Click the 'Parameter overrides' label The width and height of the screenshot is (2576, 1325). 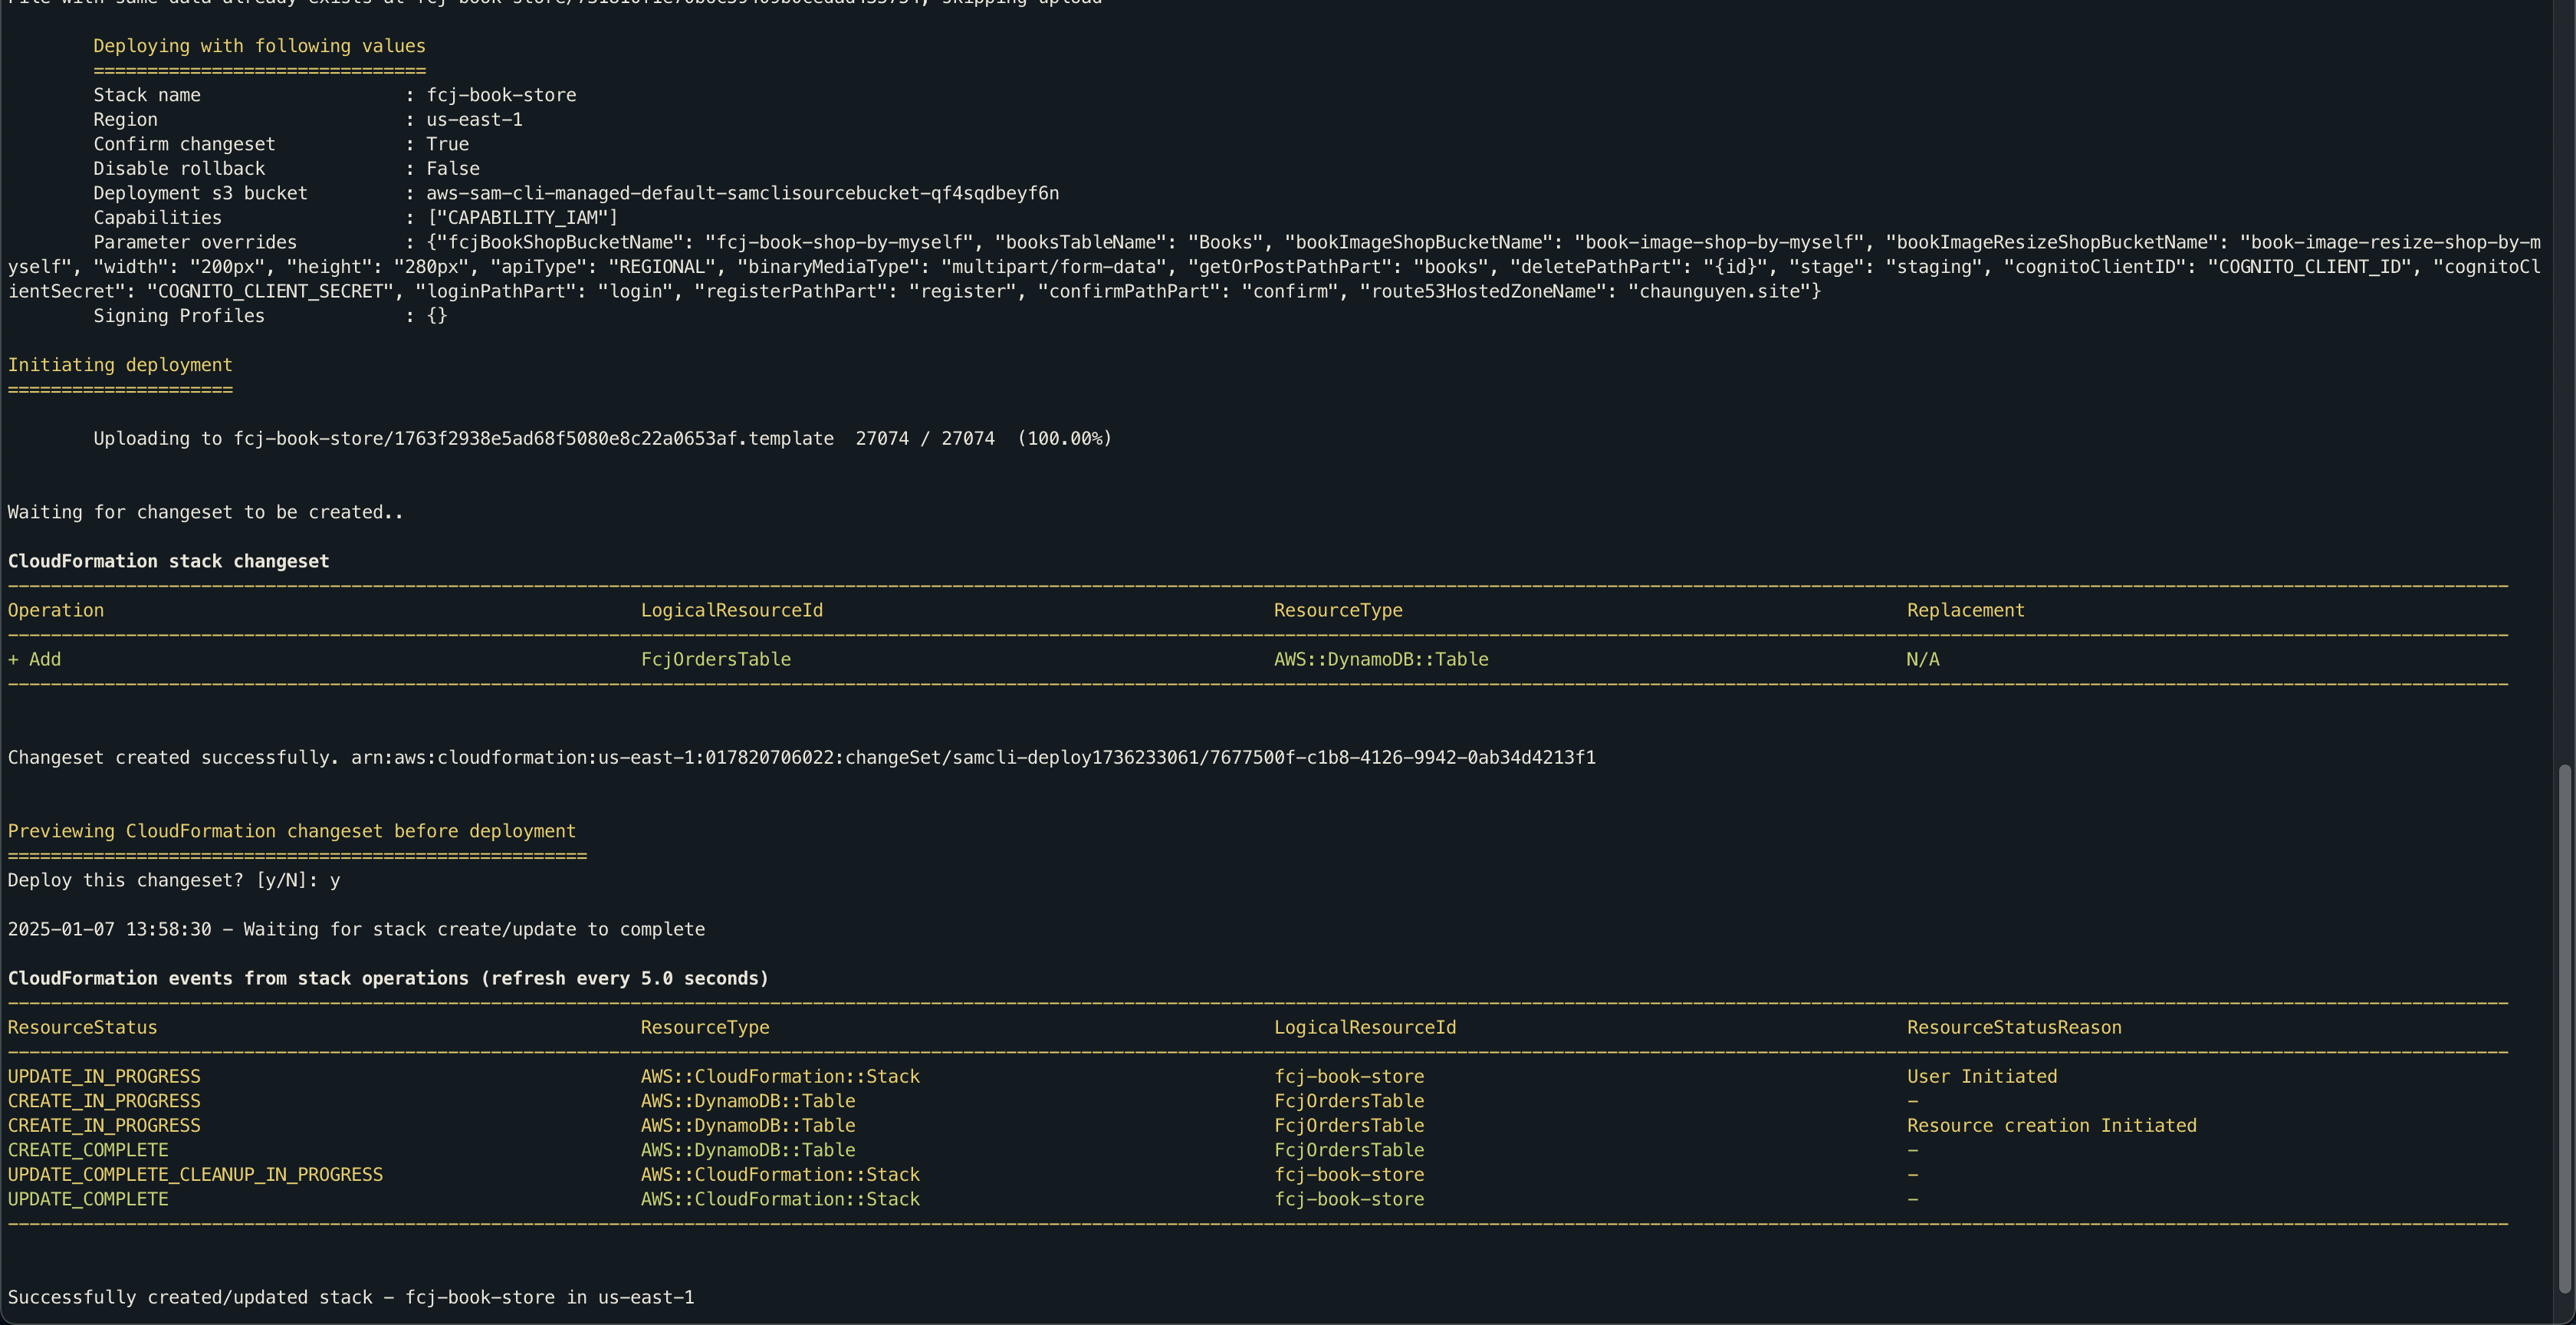coord(195,242)
